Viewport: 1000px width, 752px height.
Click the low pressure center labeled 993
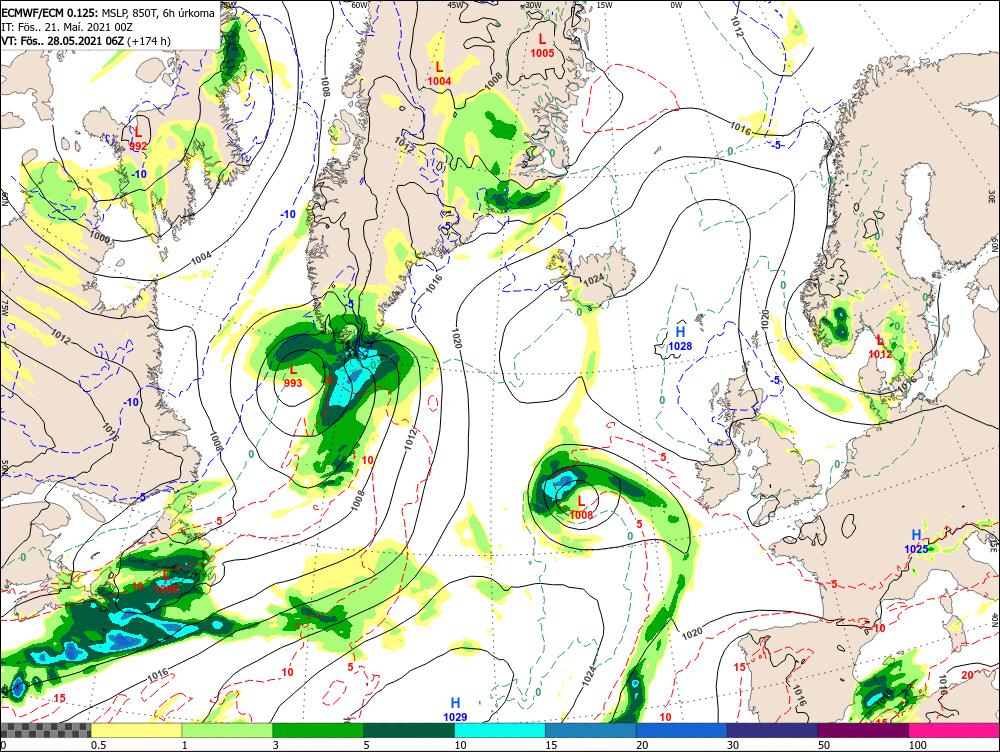pos(293,376)
